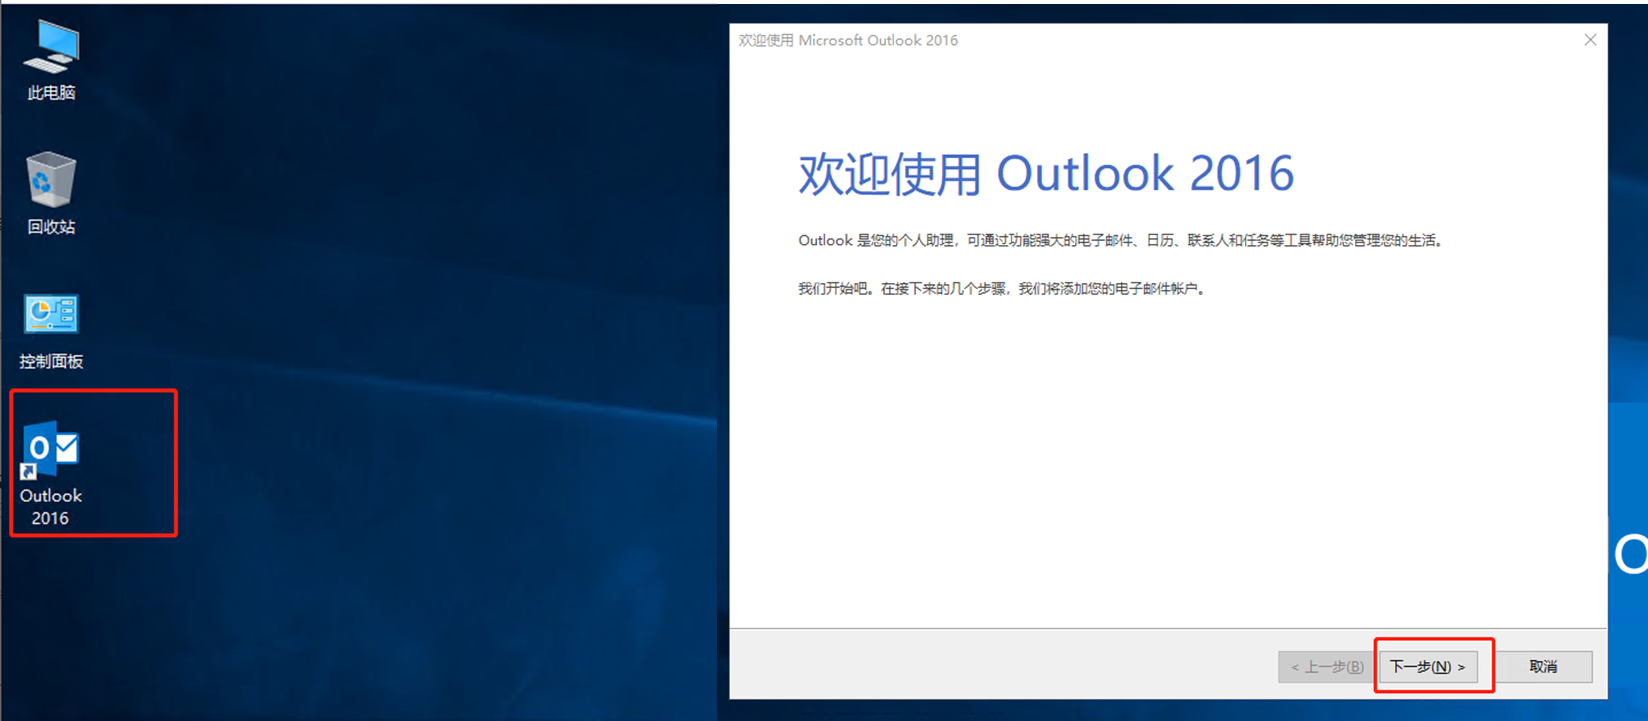Close the Outlook 2016 welcome dialog
Image resolution: width=1648 pixels, height=721 pixels.
1590,40
